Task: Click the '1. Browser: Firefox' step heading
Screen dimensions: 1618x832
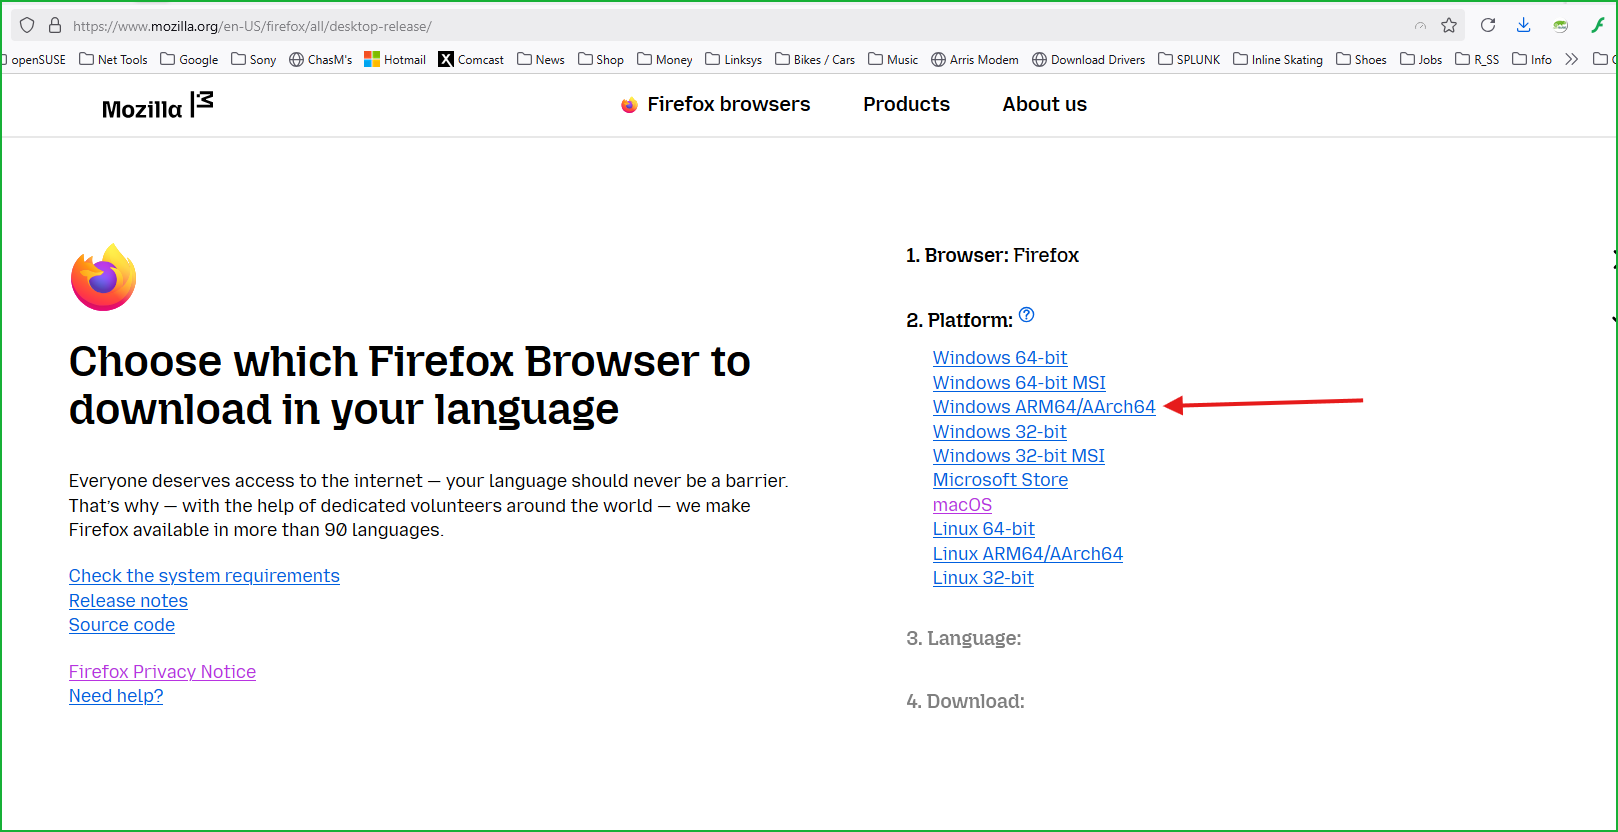Action: point(992,255)
